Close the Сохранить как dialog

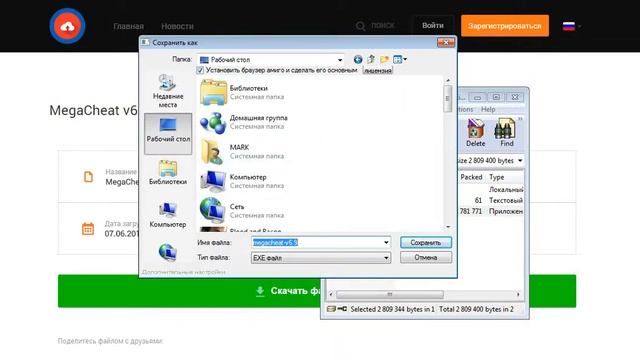[x=446, y=42]
